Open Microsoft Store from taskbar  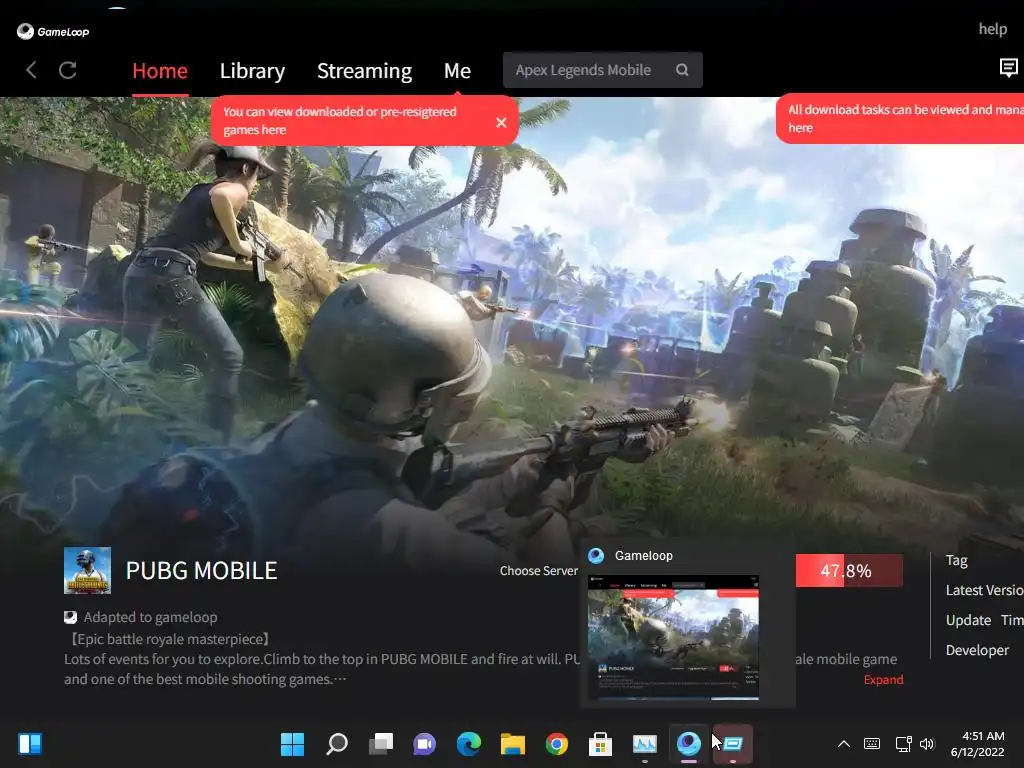coord(600,744)
